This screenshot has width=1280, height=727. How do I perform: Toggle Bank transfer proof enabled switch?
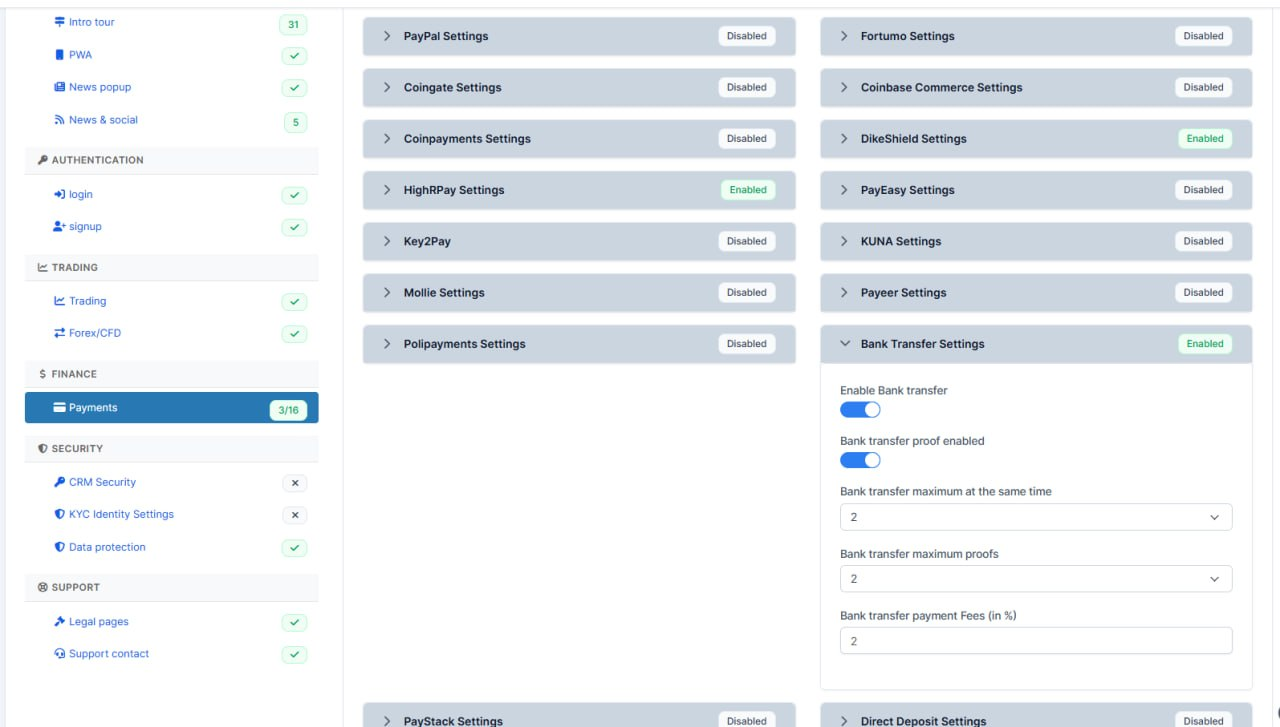[860, 460]
